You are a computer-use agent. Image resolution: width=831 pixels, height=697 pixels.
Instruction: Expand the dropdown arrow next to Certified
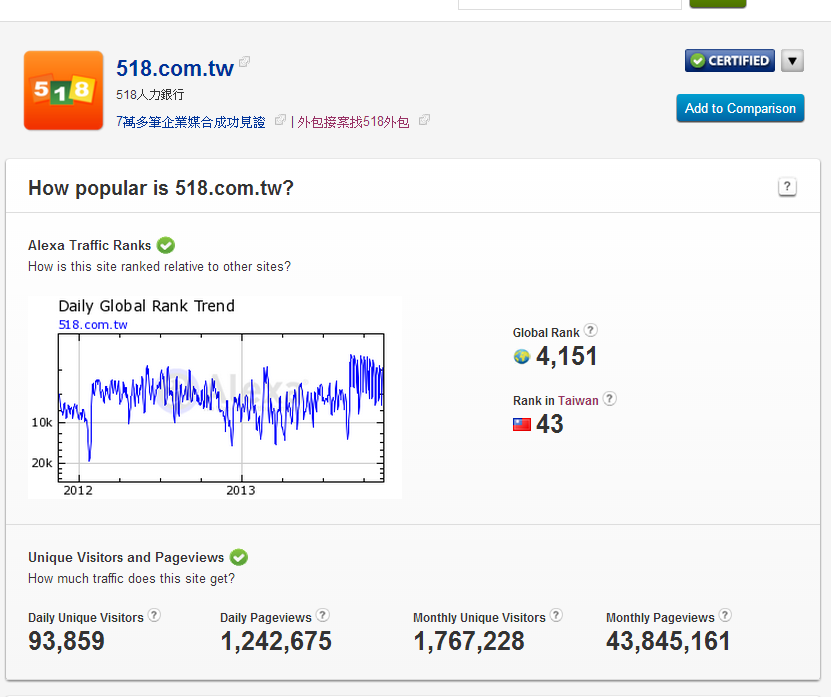pyautogui.click(x=792, y=61)
